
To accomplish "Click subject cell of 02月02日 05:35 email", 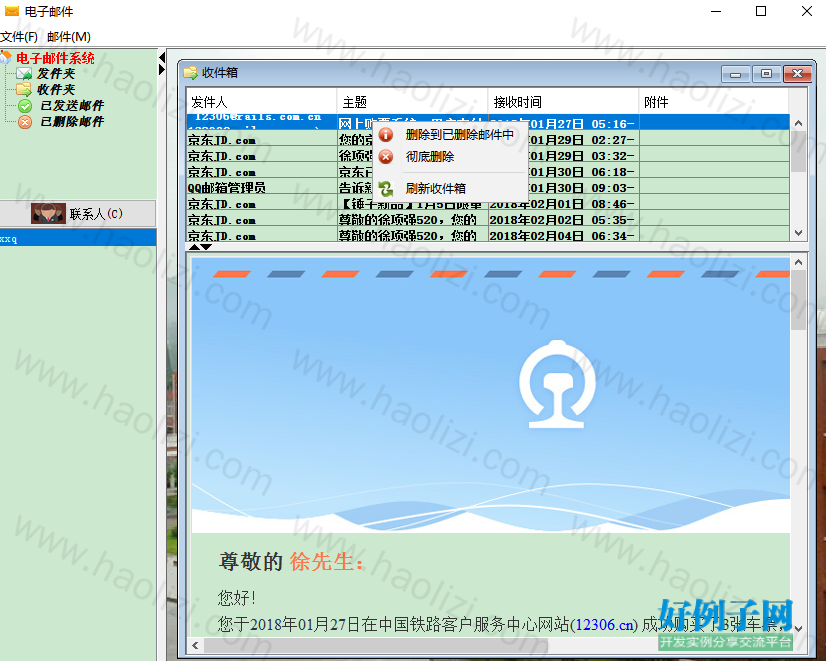I will click(x=412, y=220).
